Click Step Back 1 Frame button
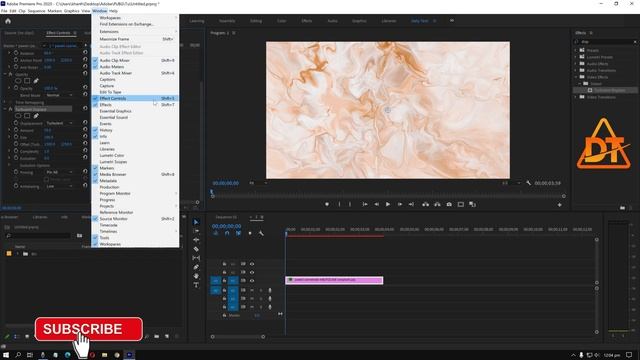The width and height of the screenshot is (640, 360). coord(376,204)
